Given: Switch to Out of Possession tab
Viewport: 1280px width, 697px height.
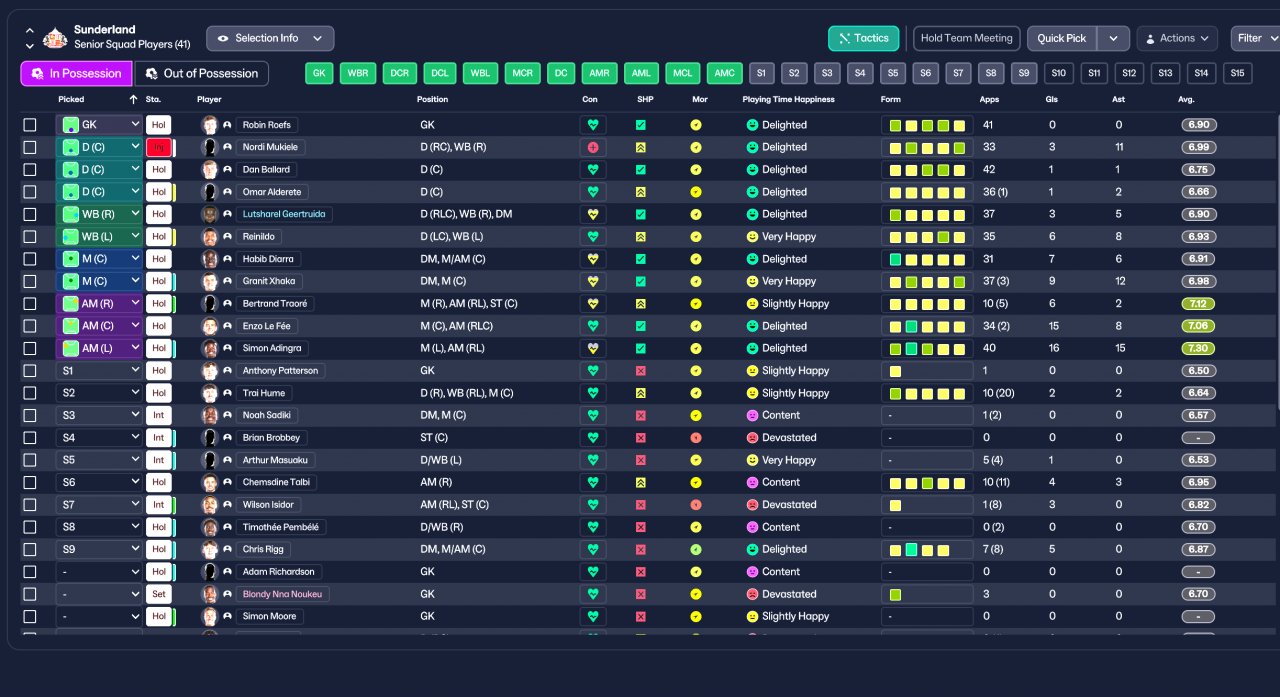Looking at the screenshot, I should click(x=202, y=73).
